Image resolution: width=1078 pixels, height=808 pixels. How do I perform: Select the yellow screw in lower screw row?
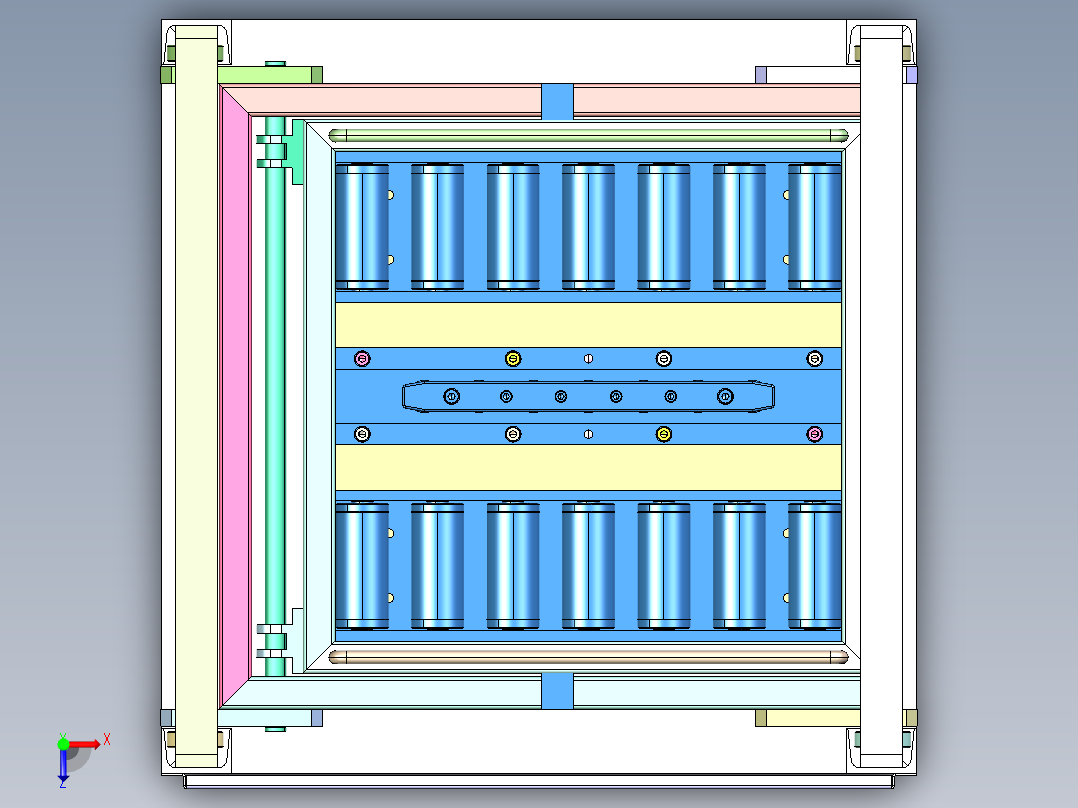[663, 434]
